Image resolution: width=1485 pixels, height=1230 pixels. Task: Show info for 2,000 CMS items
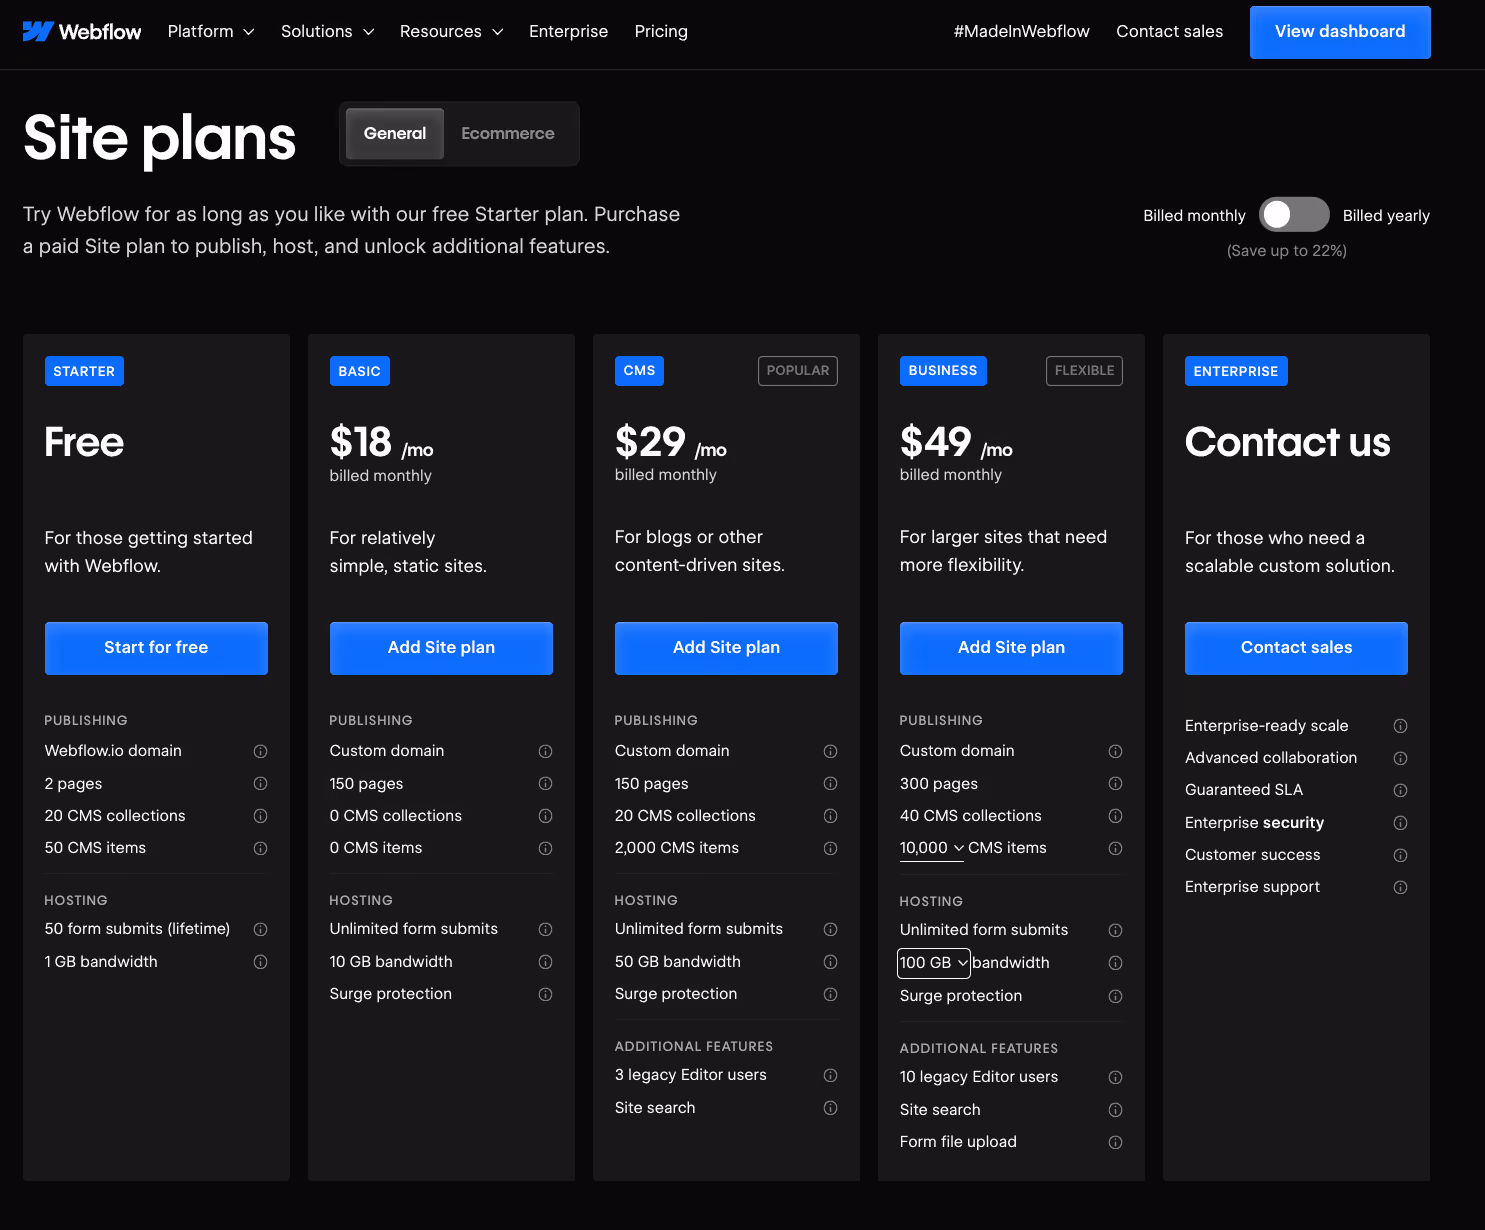pyautogui.click(x=830, y=848)
